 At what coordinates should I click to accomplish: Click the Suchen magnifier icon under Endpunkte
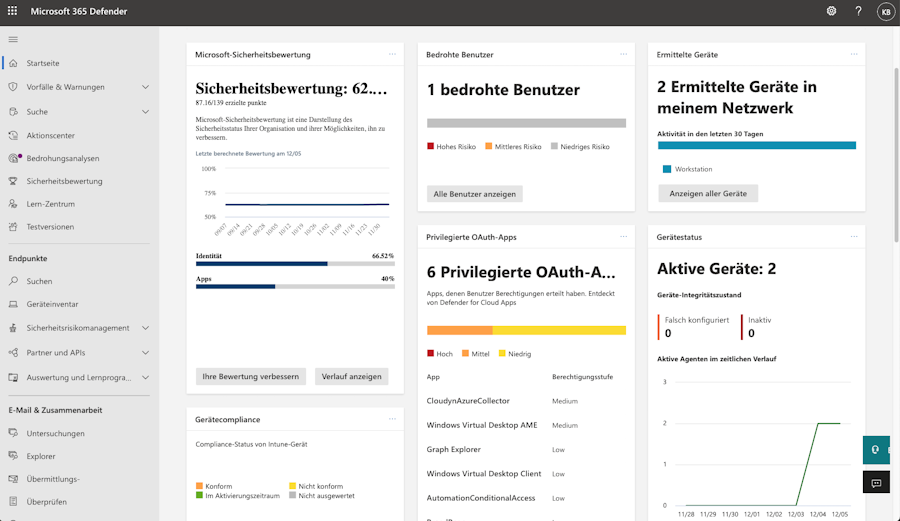coord(13,281)
